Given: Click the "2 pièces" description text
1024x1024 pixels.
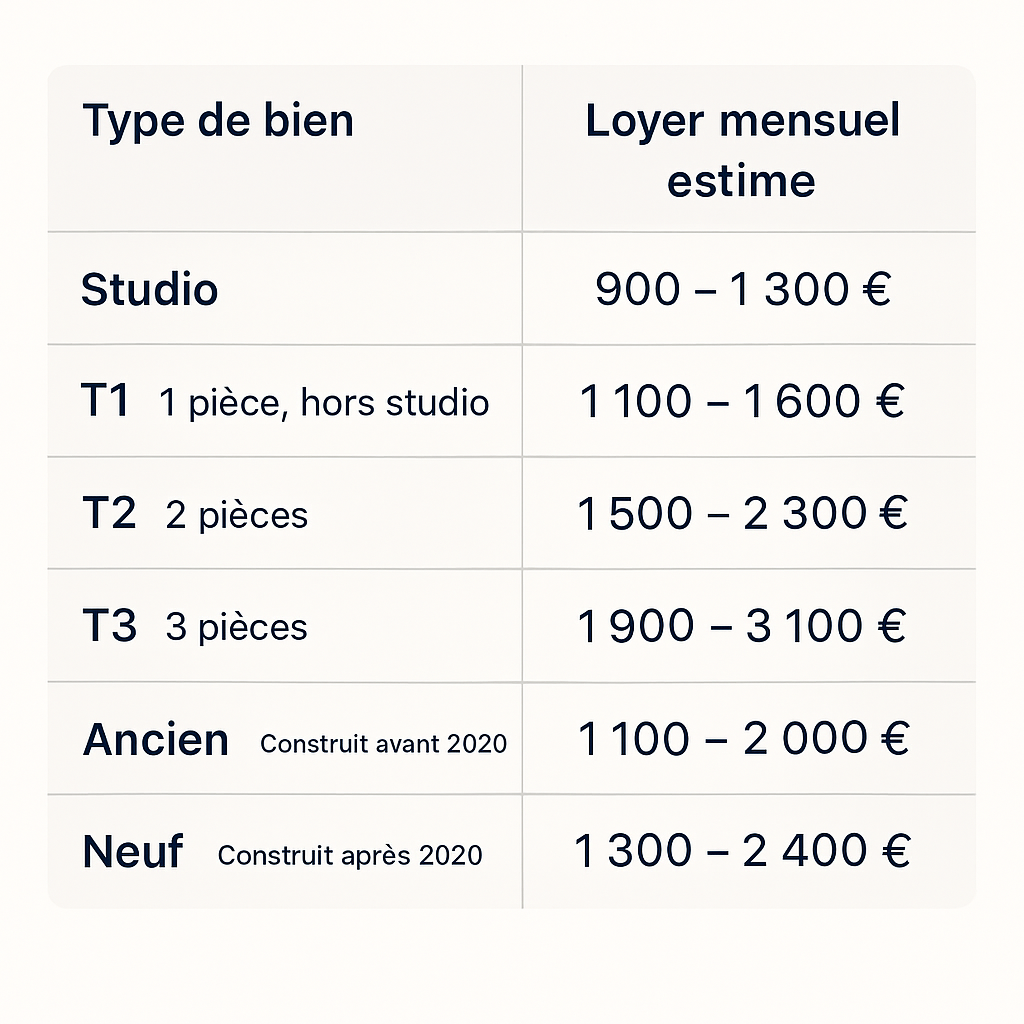Looking at the screenshot, I should (237, 516).
